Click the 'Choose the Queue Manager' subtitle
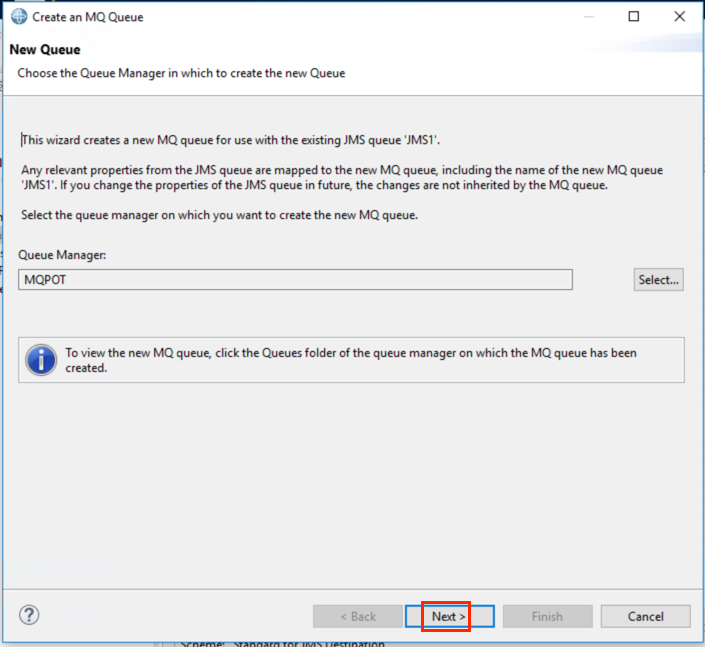This screenshot has height=647, width=705. pyautogui.click(x=181, y=73)
